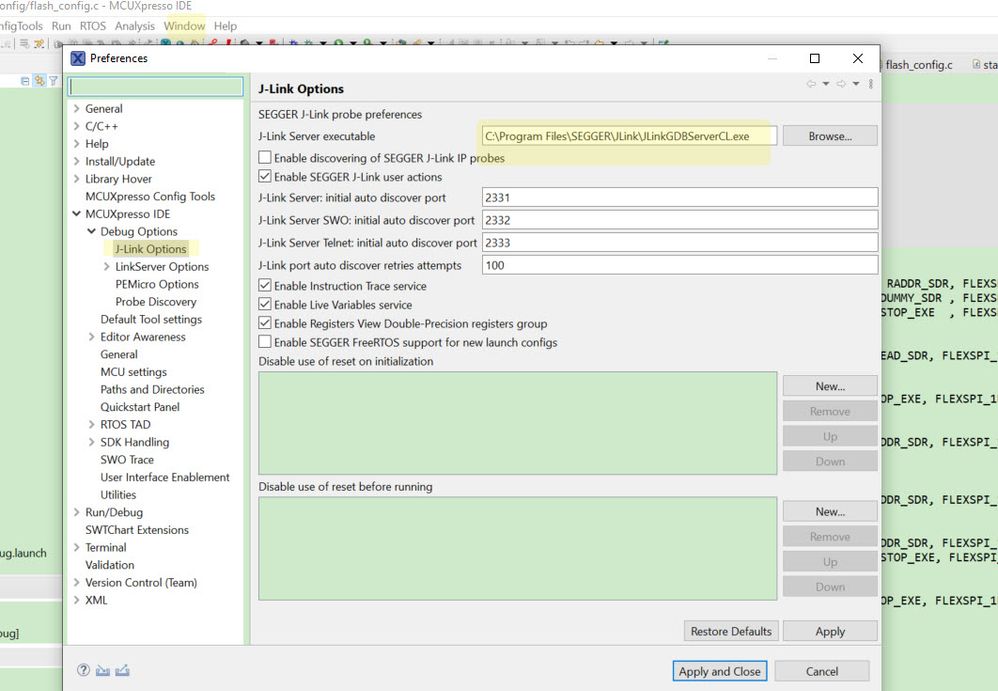
Task: Click the import preferences icon
Action: [102, 670]
